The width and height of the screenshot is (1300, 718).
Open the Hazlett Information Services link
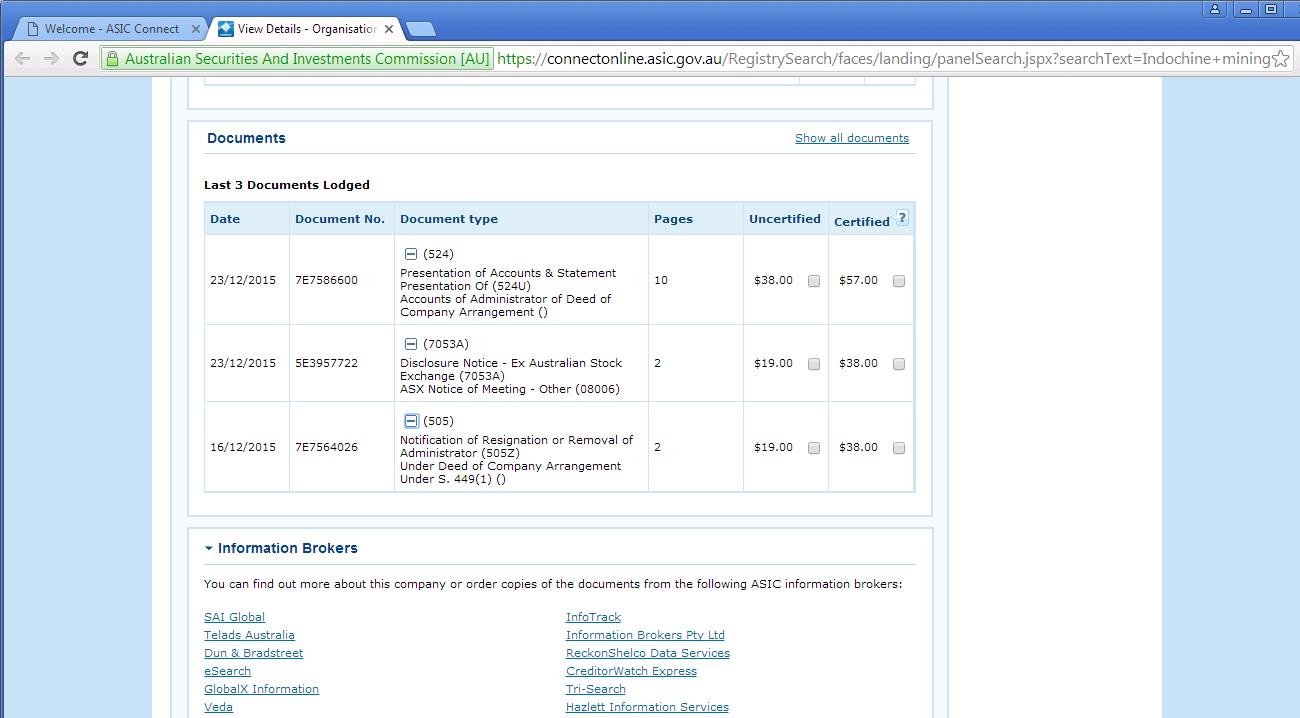coord(647,707)
